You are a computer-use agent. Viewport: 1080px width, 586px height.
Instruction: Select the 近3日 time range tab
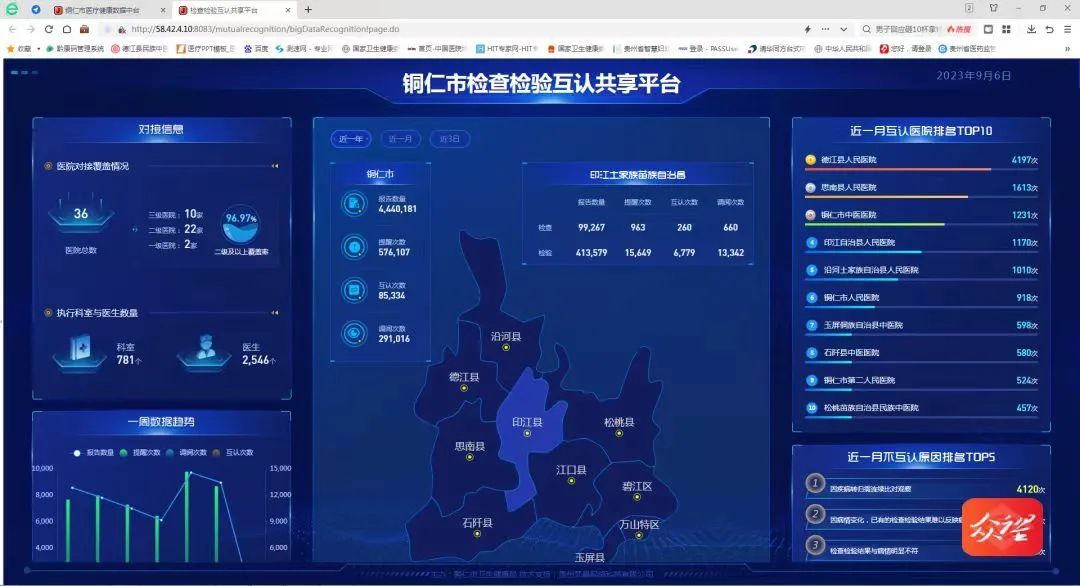pos(449,138)
